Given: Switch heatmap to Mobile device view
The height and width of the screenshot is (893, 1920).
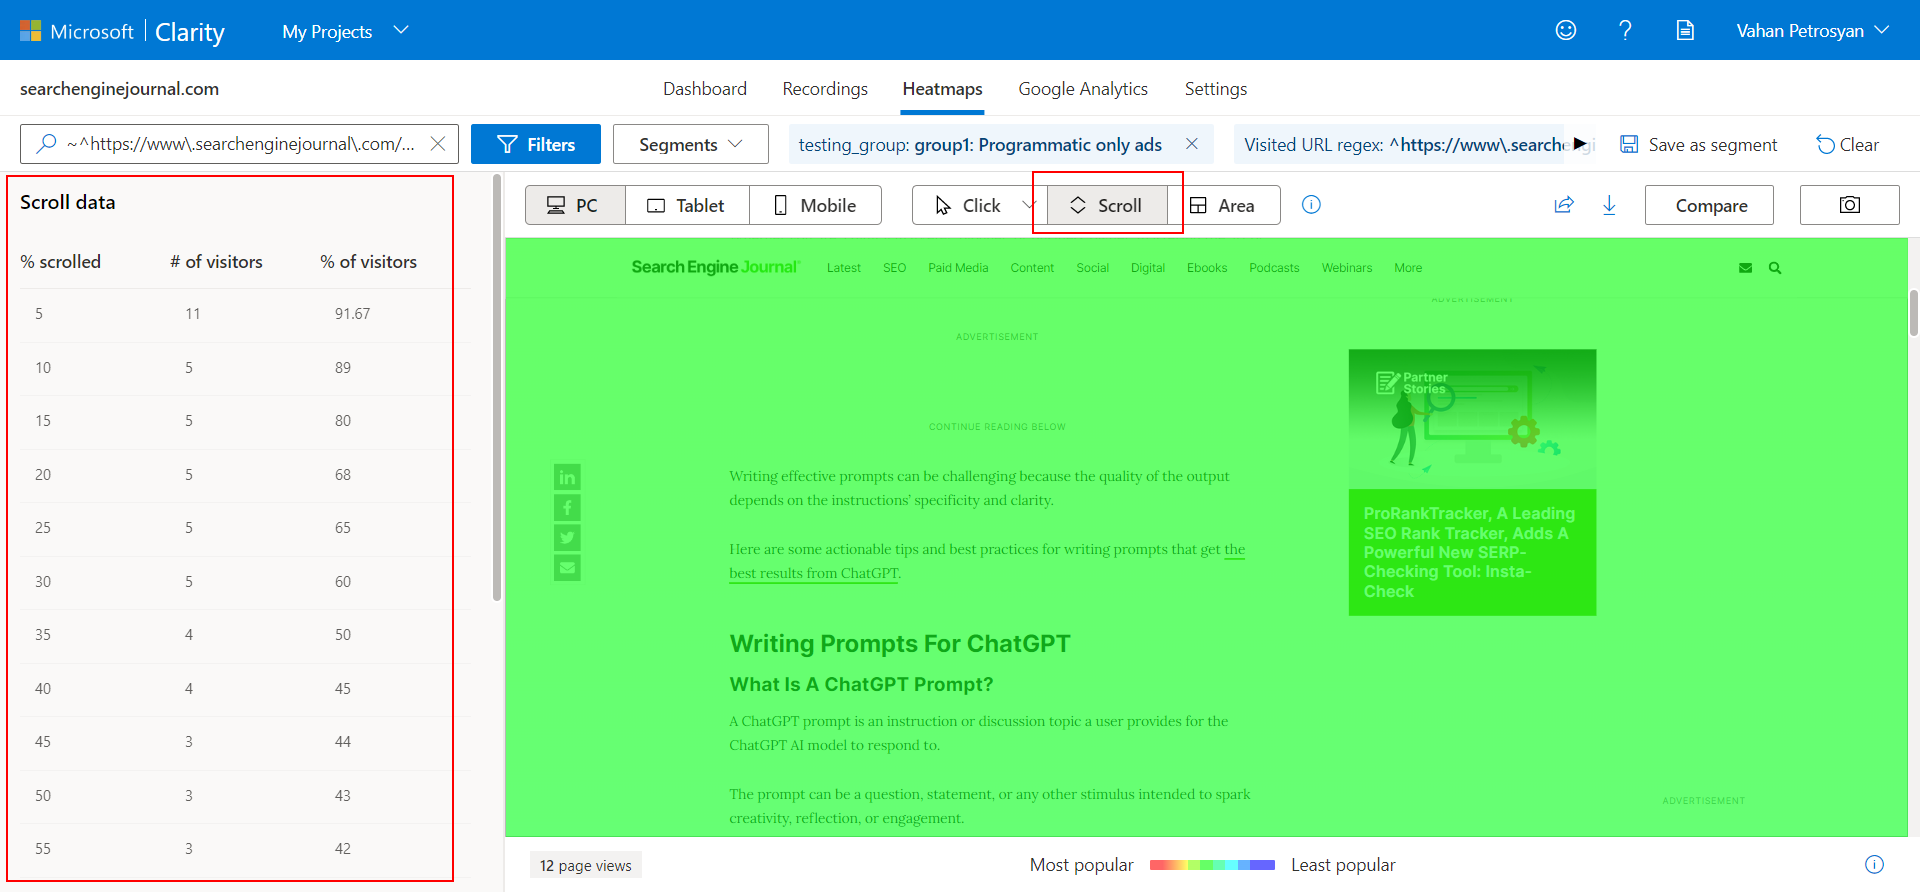Looking at the screenshot, I should [815, 205].
